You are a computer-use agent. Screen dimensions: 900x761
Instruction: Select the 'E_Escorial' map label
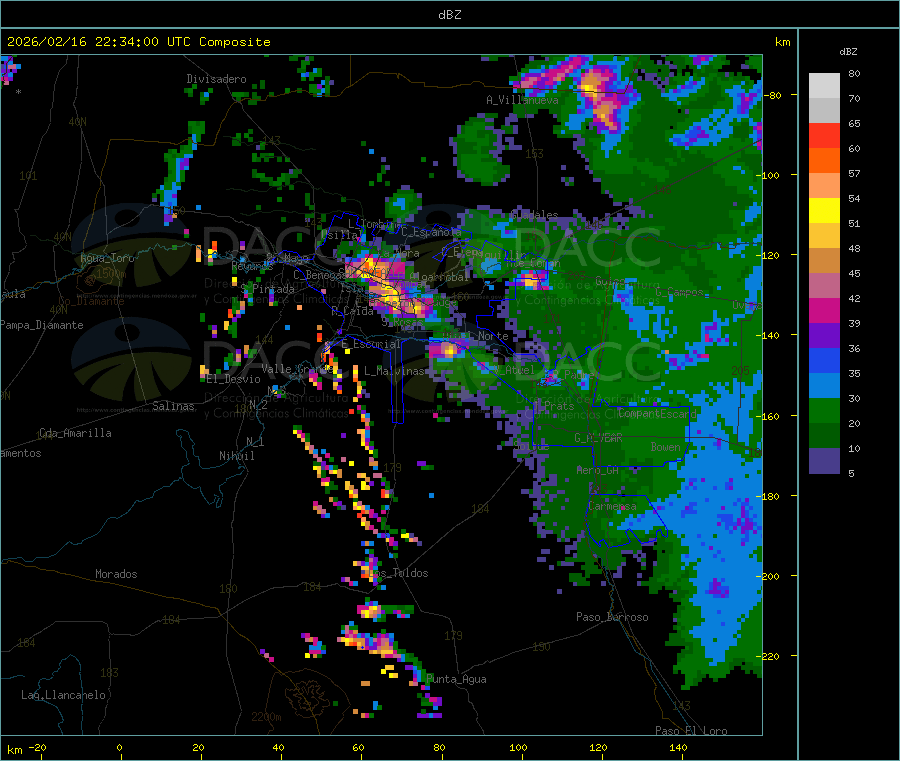tap(370, 344)
